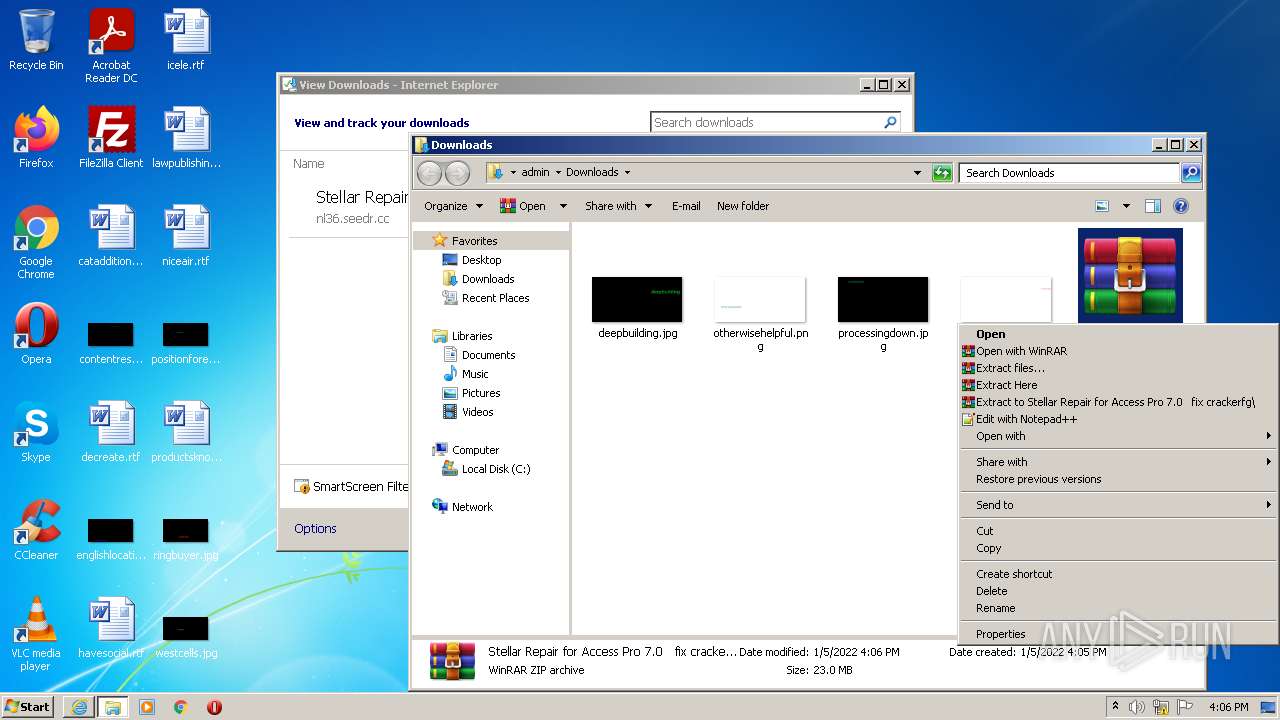Viewport: 1280px width, 720px height.
Task: Click the Explorer back navigation arrow
Action: 429,173
